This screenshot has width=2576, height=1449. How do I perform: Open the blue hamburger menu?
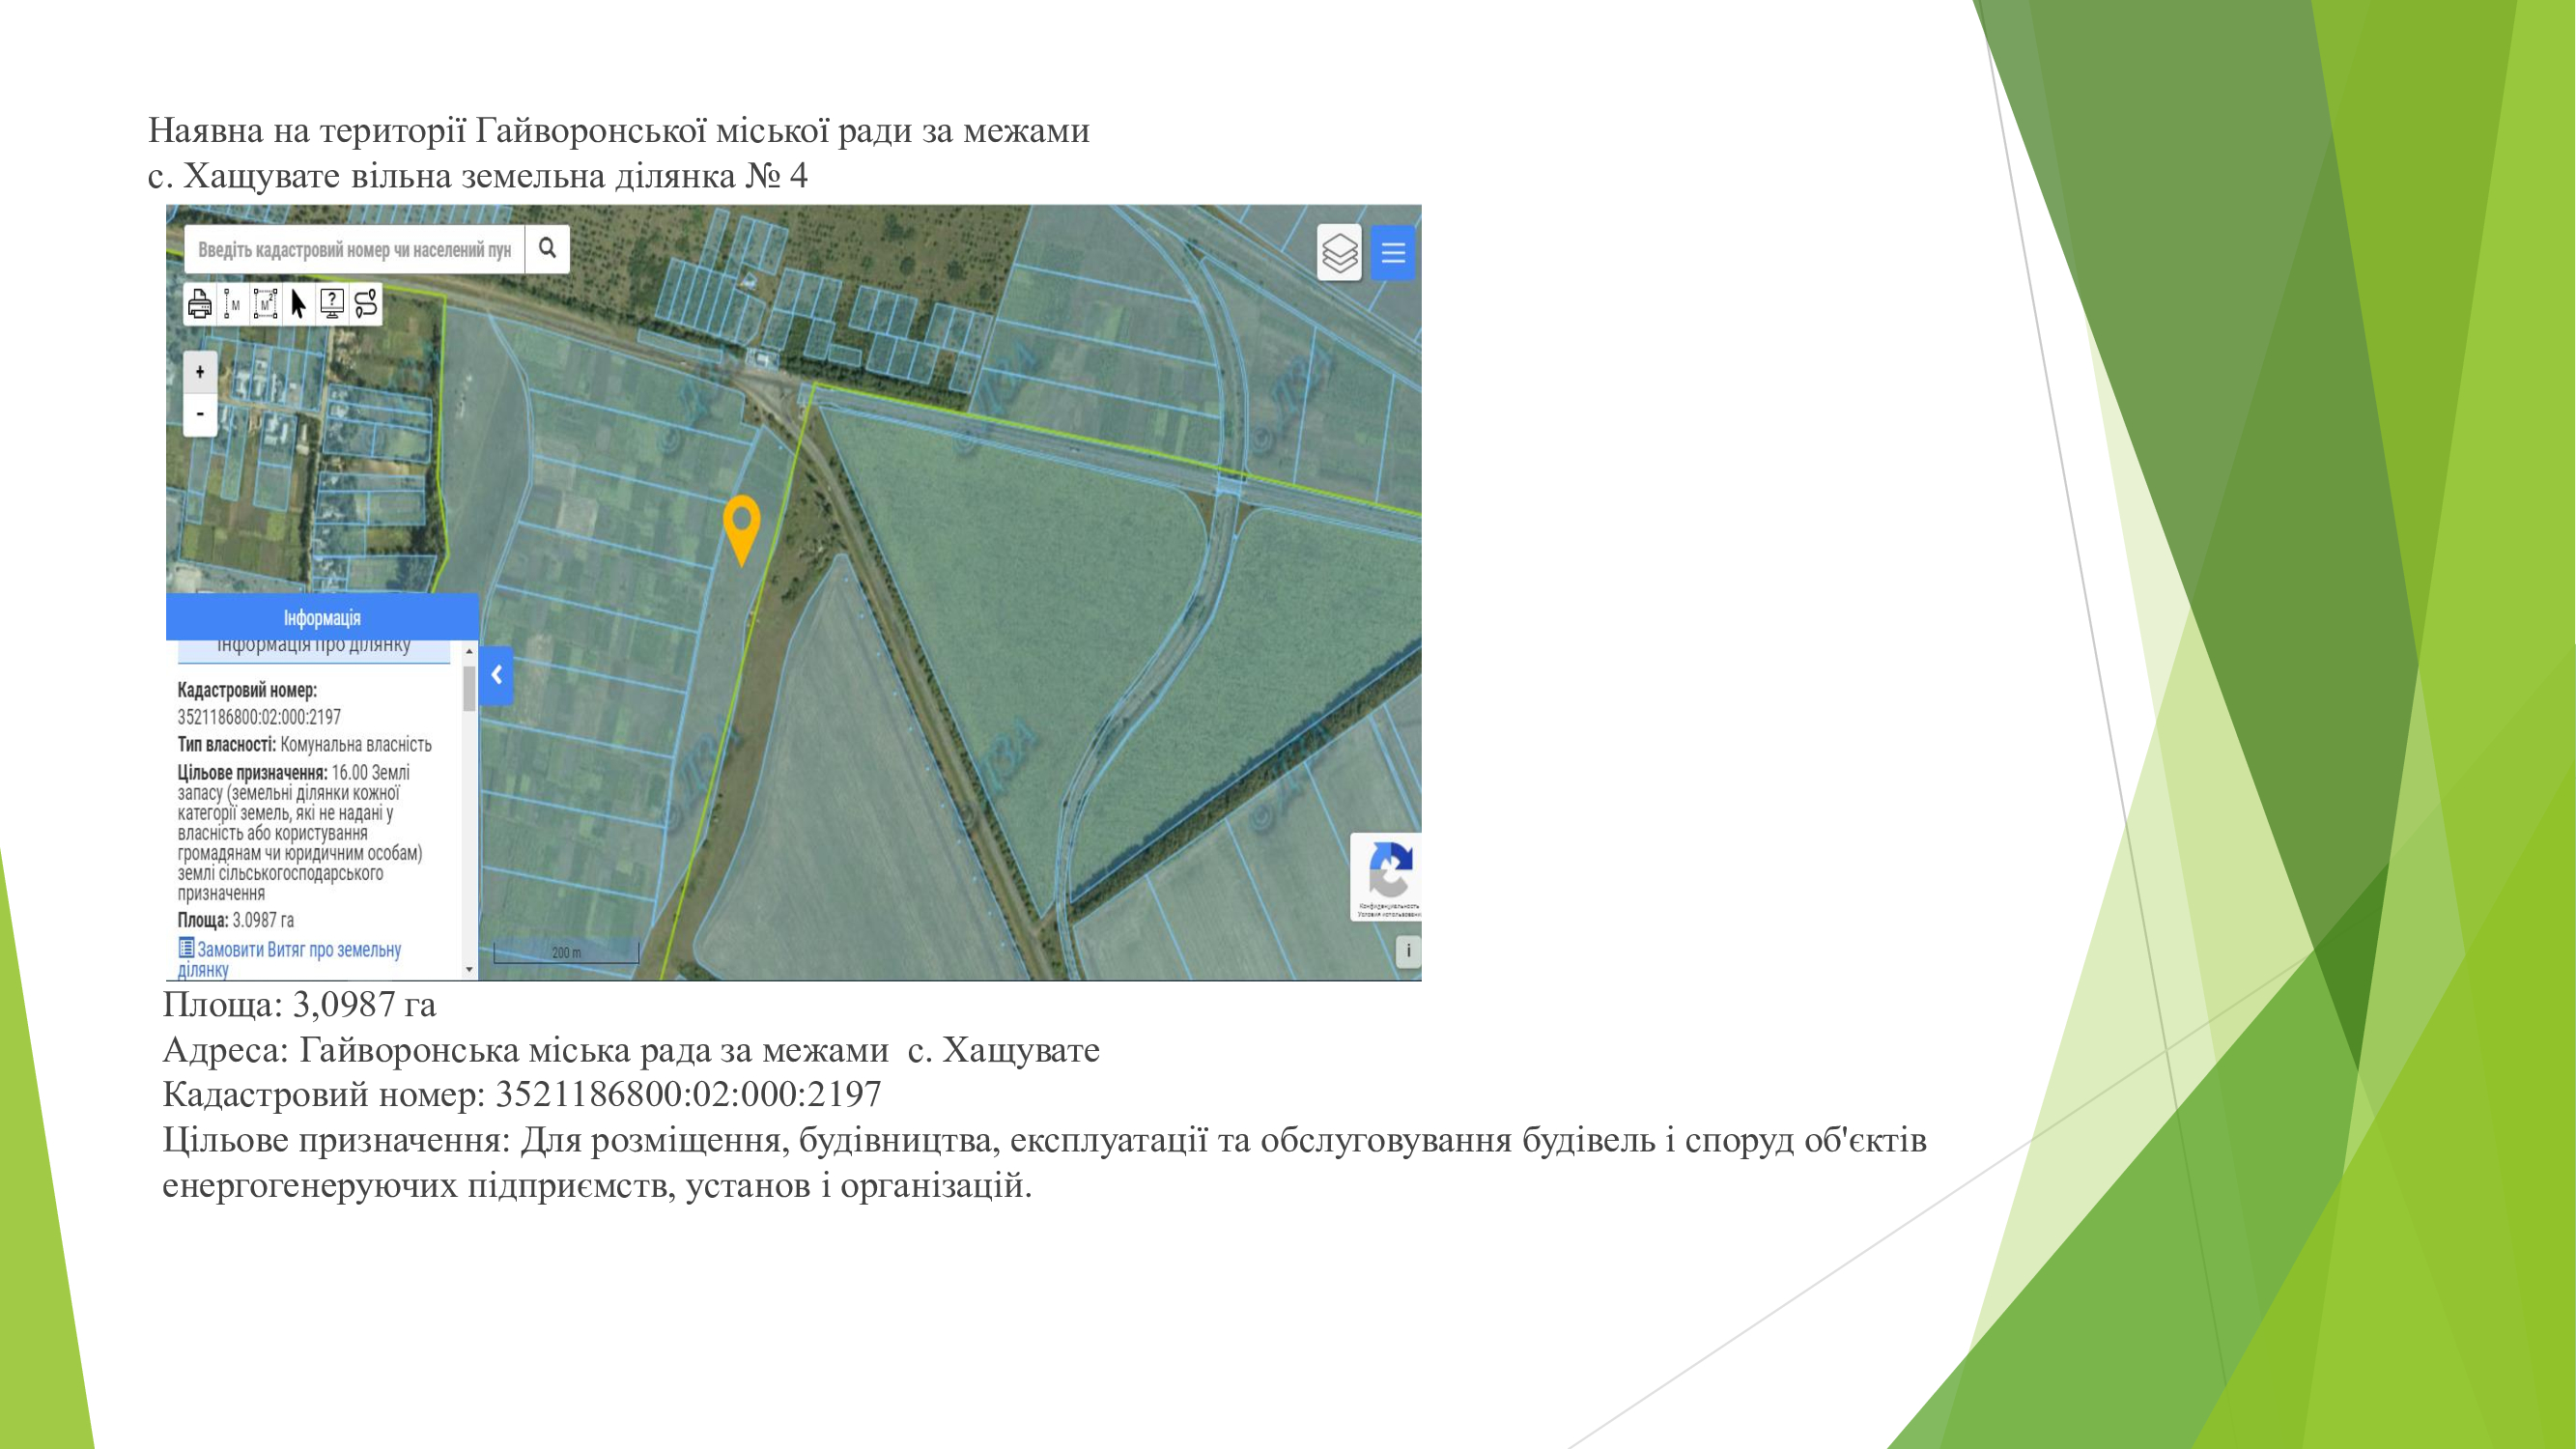point(1392,252)
